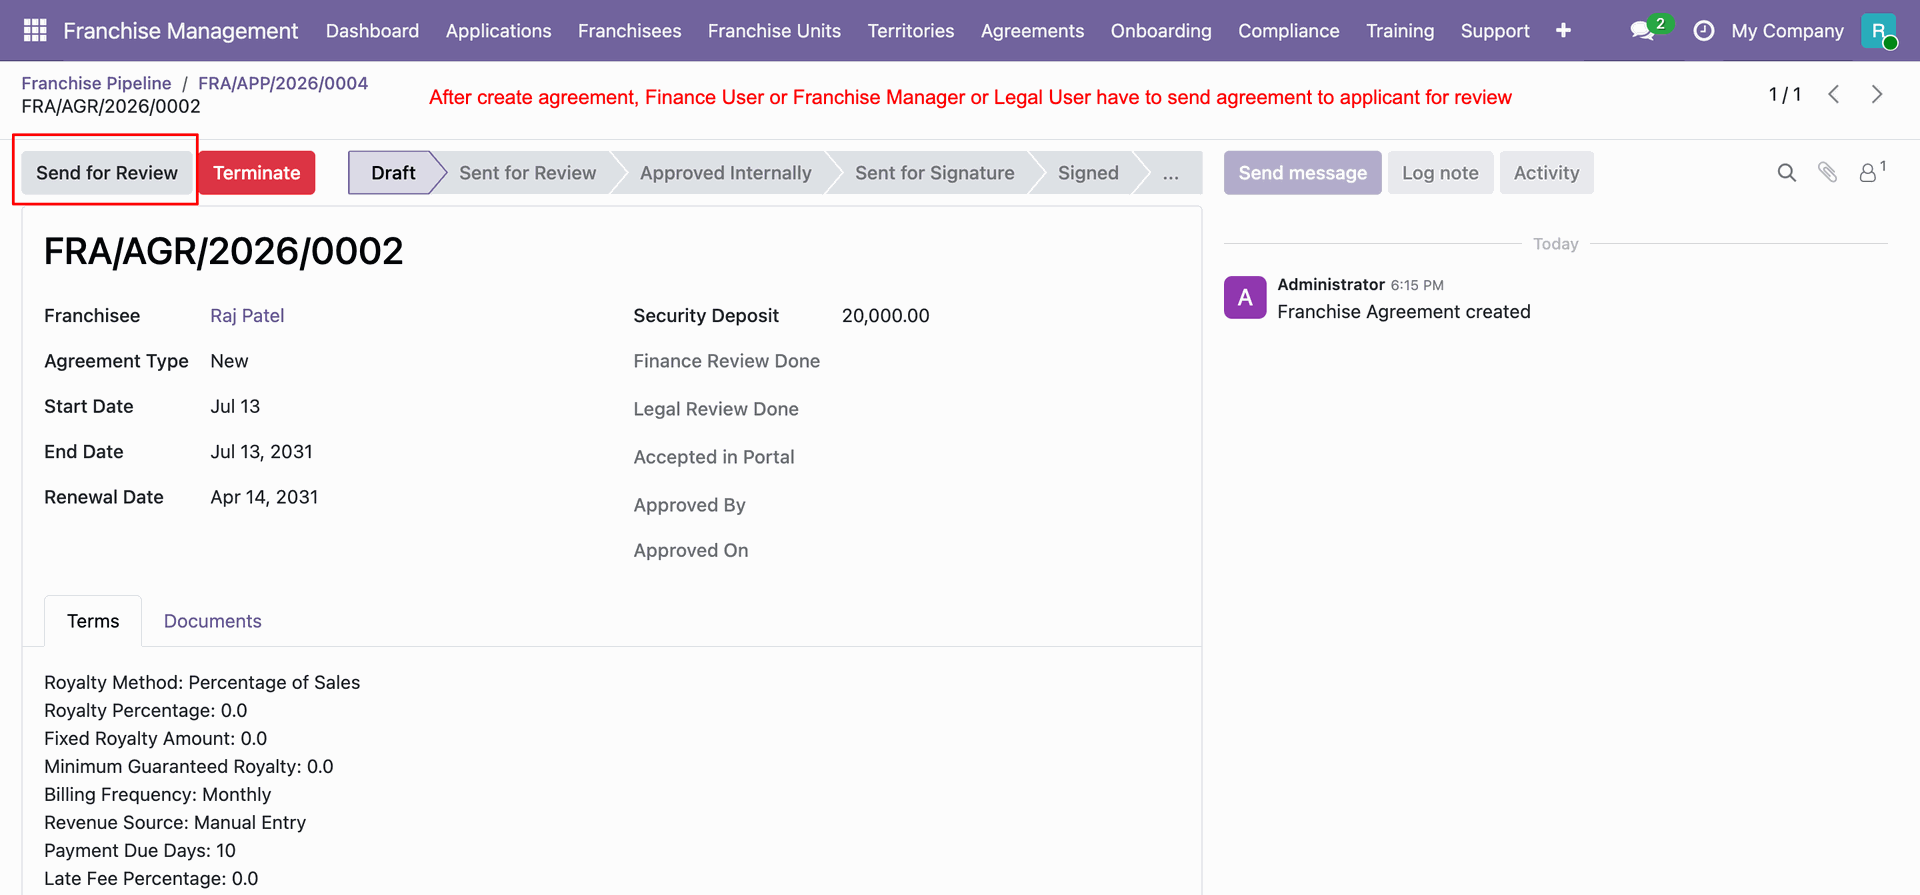Click the Legal Review Done label
1920x895 pixels.
pos(715,409)
